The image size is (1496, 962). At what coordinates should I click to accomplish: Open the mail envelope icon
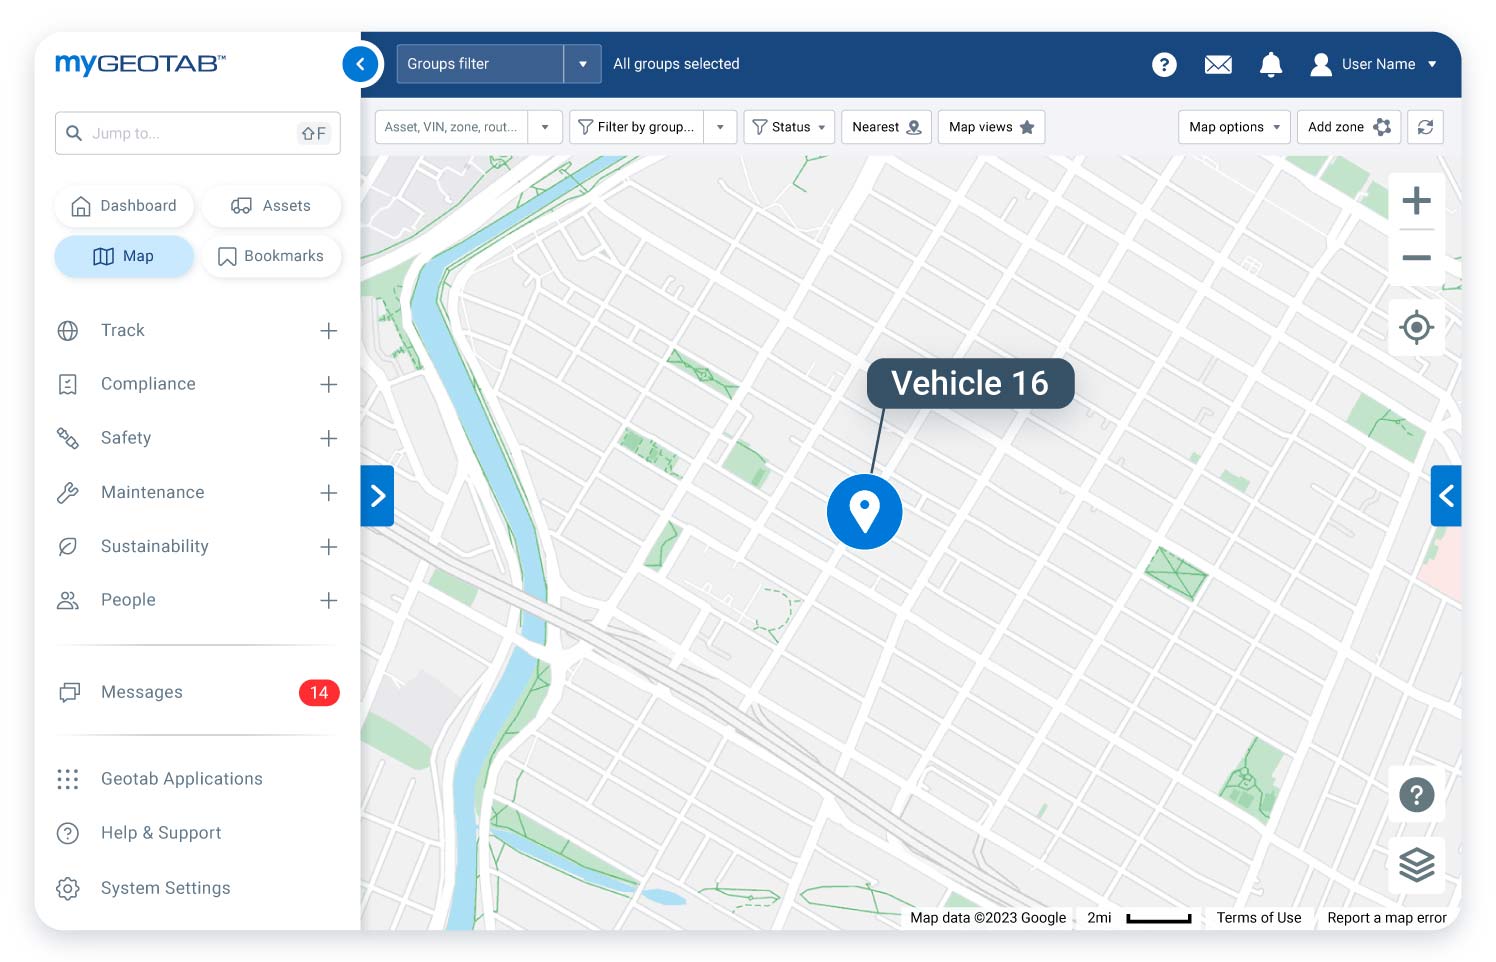point(1218,64)
